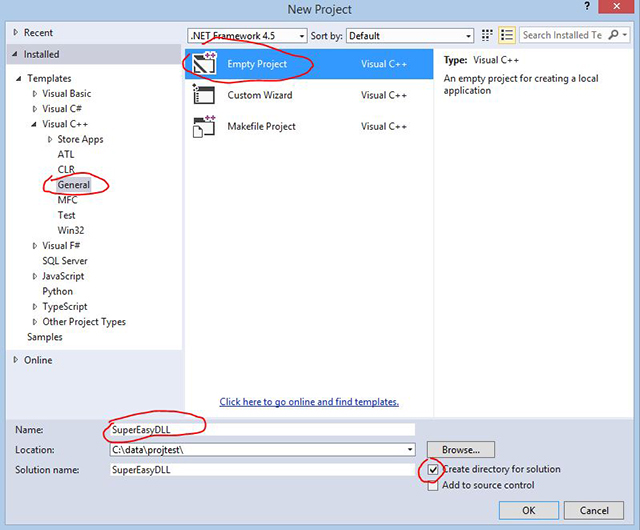The image size is (640, 530).
Task: Collapse the Templates tree node
Action: (19, 78)
